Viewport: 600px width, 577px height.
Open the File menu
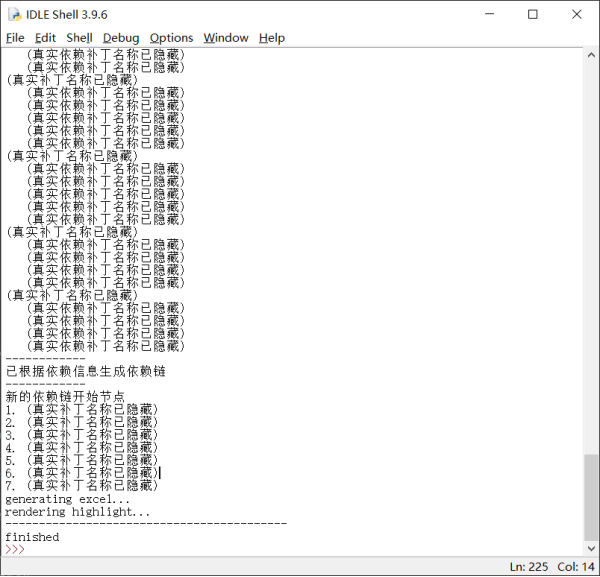(15, 38)
